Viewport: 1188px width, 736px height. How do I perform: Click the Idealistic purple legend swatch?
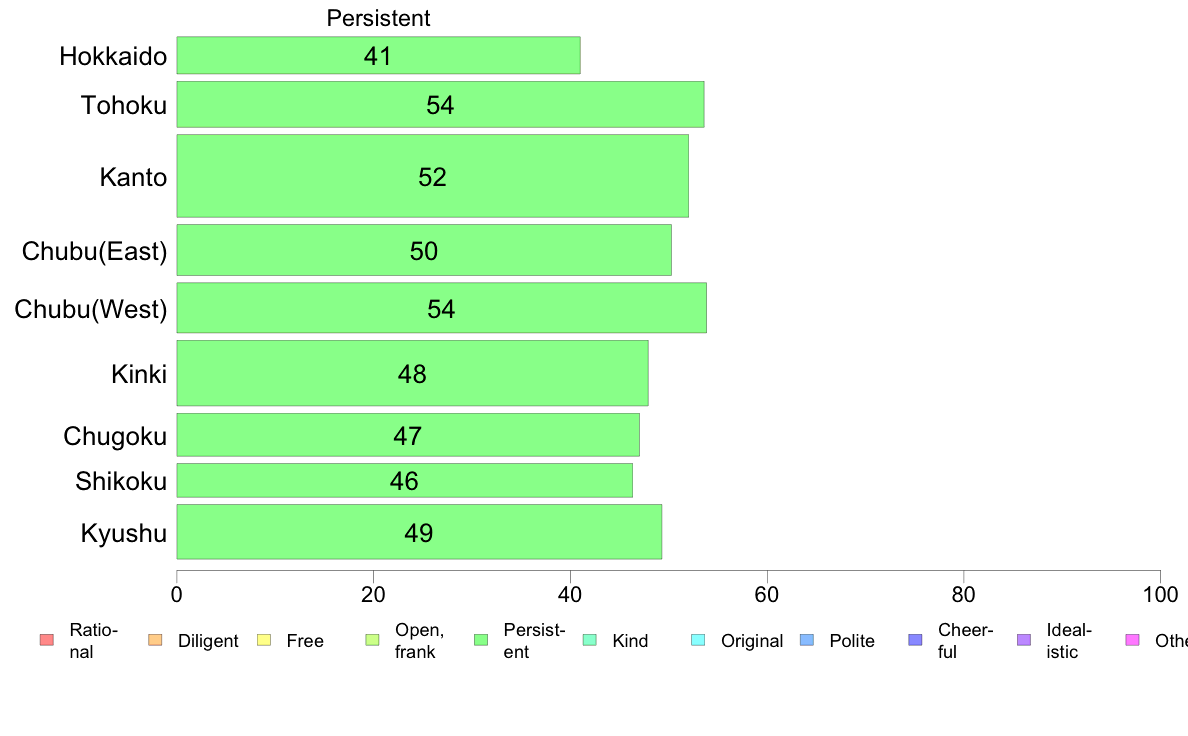pos(1024,640)
